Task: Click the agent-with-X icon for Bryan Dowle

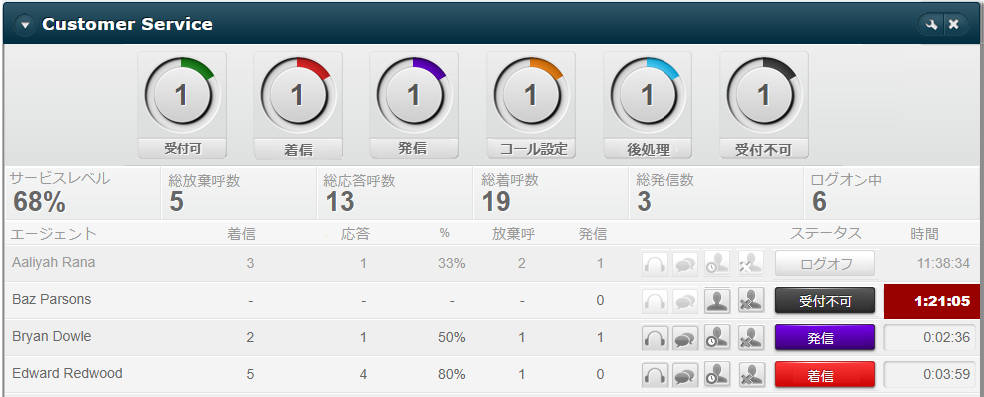Action: click(751, 338)
